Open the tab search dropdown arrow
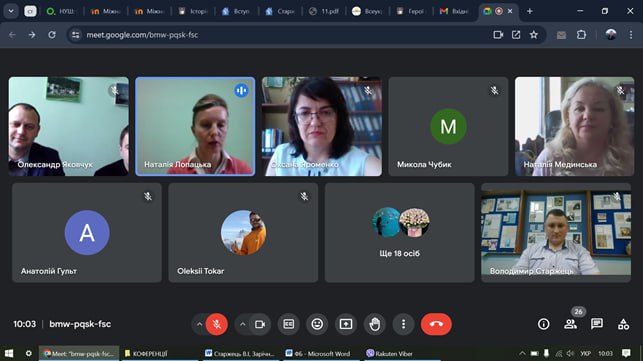643x361 pixels. [x=11, y=11]
